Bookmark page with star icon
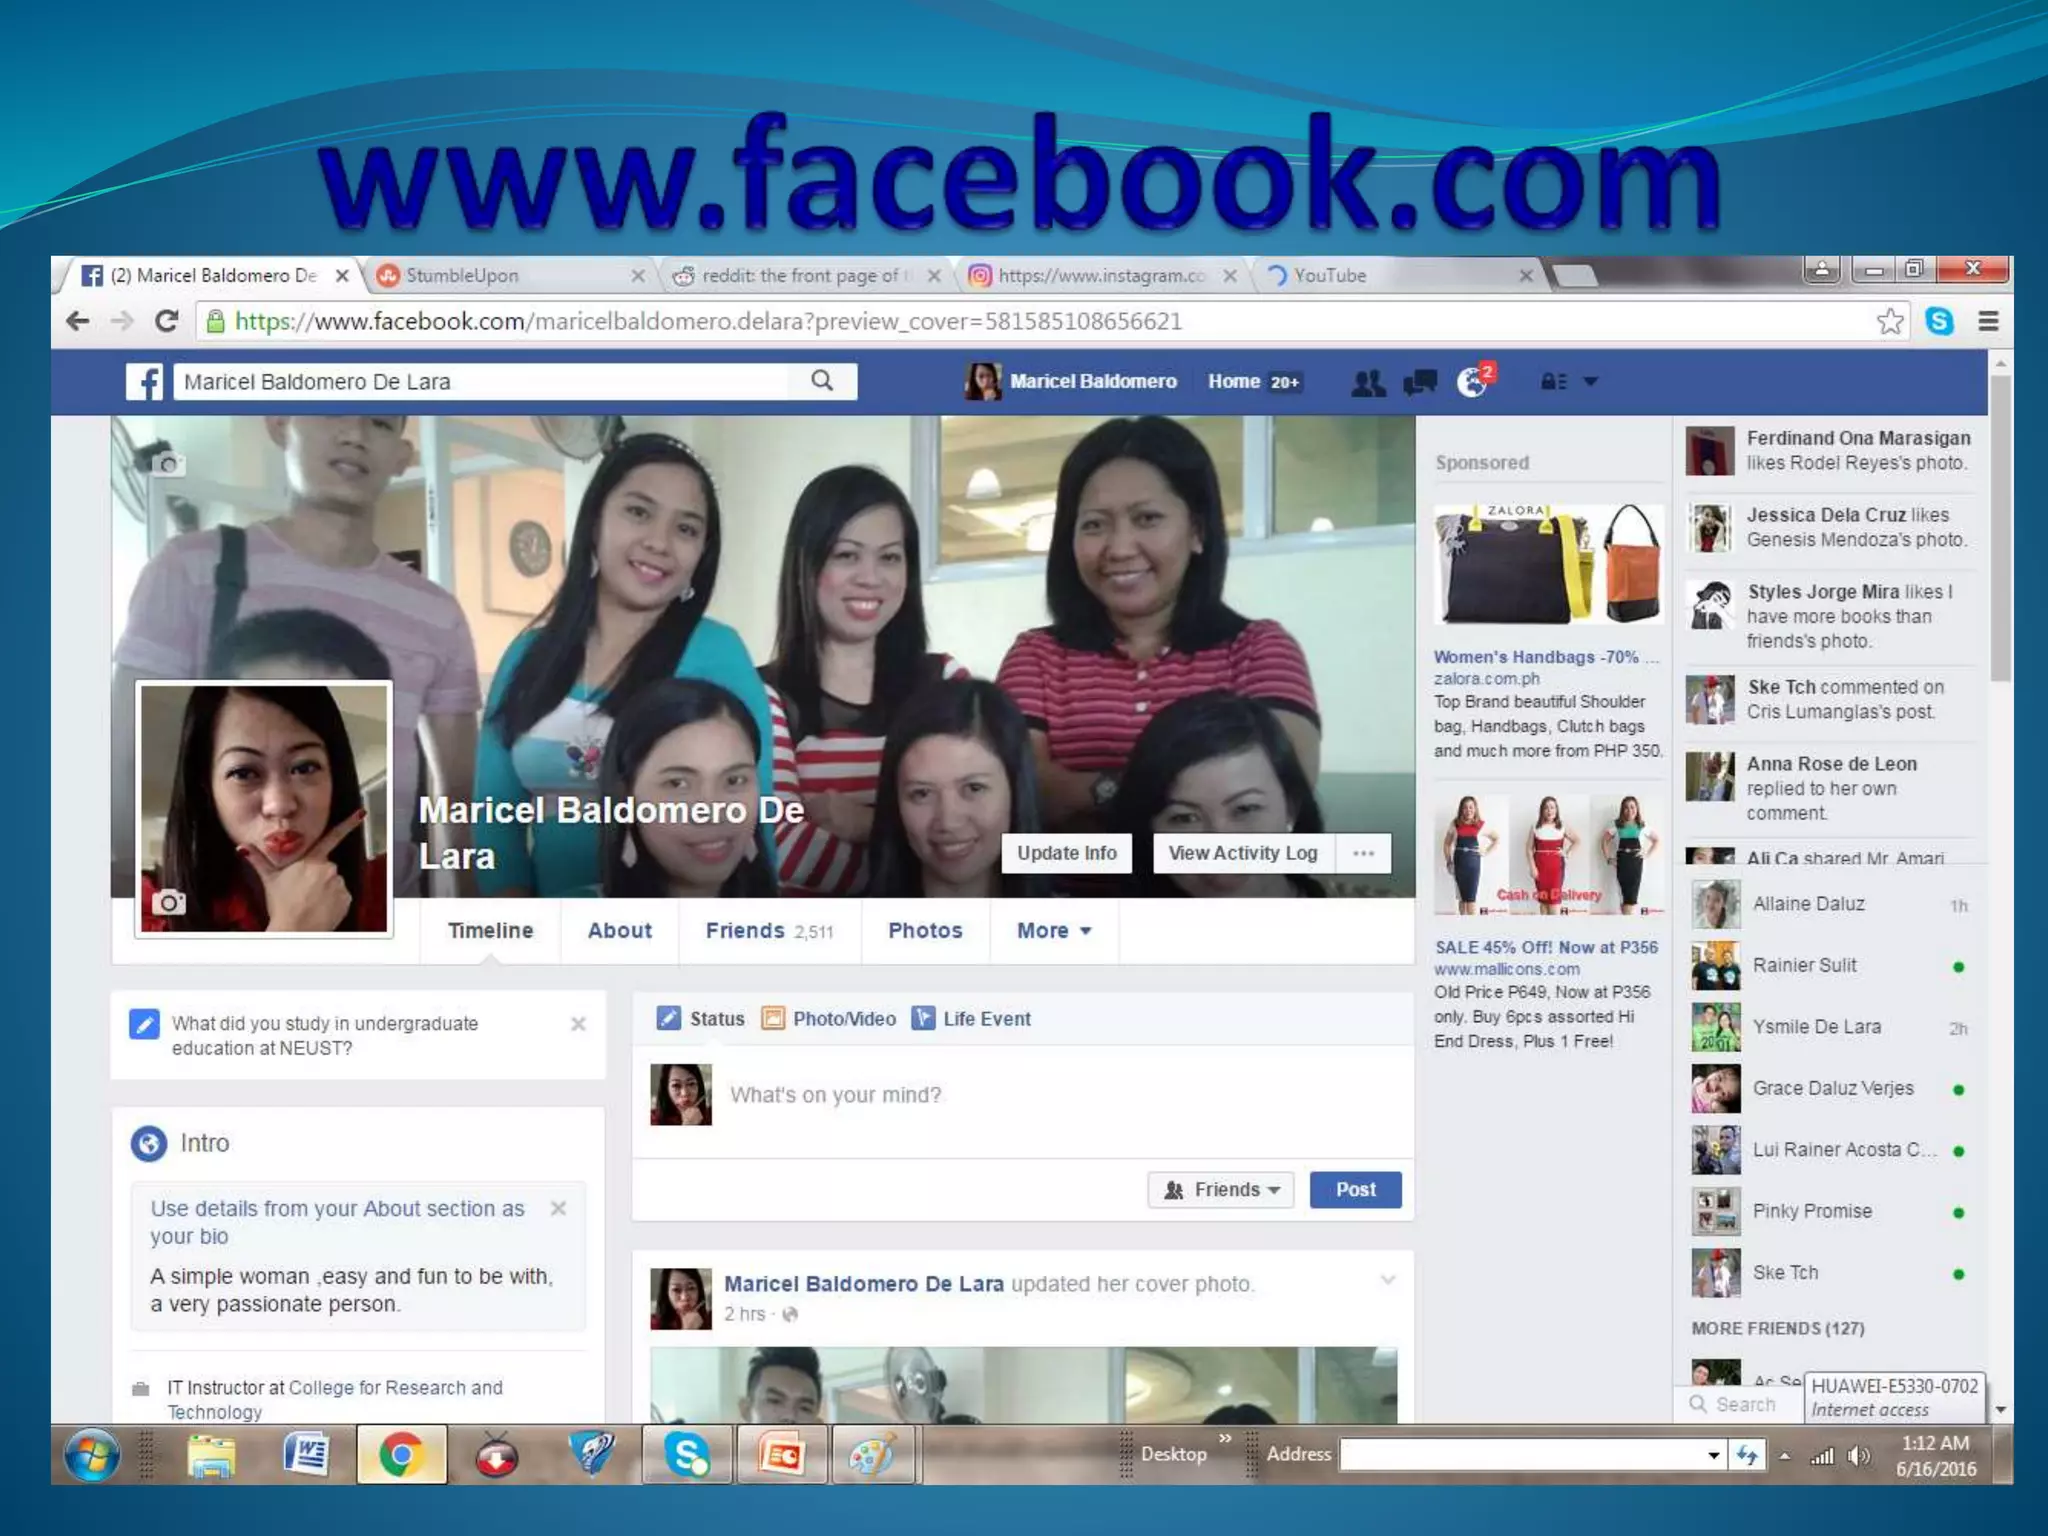 [x=1889, y=322]
